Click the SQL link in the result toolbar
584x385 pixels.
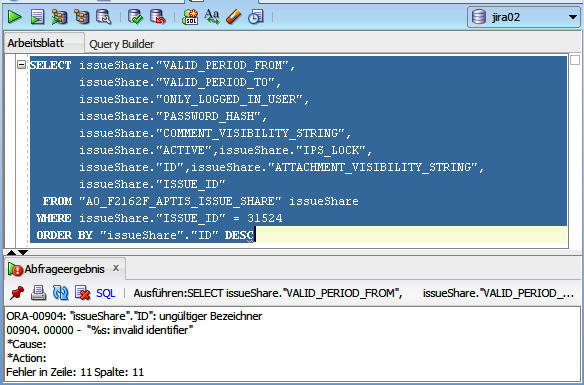pos(105,293)
